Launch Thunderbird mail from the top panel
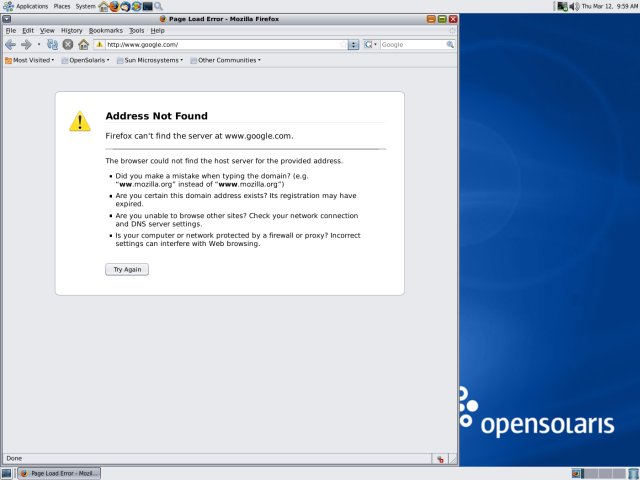The height and width of the screenshot is (480, 640). (x=126, y=7)
